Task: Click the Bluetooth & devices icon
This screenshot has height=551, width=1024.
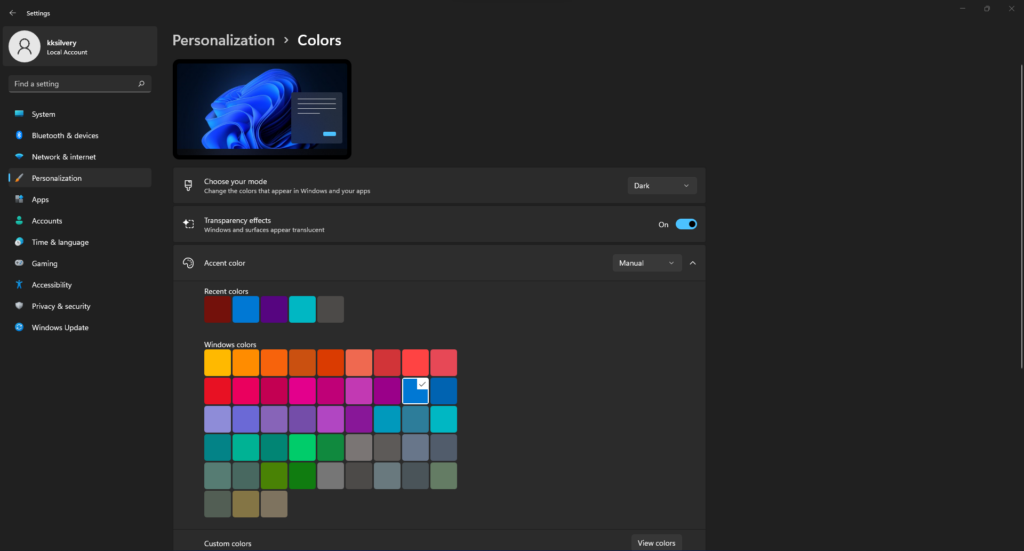Action: pyautogui.click(x=19, y=135)
